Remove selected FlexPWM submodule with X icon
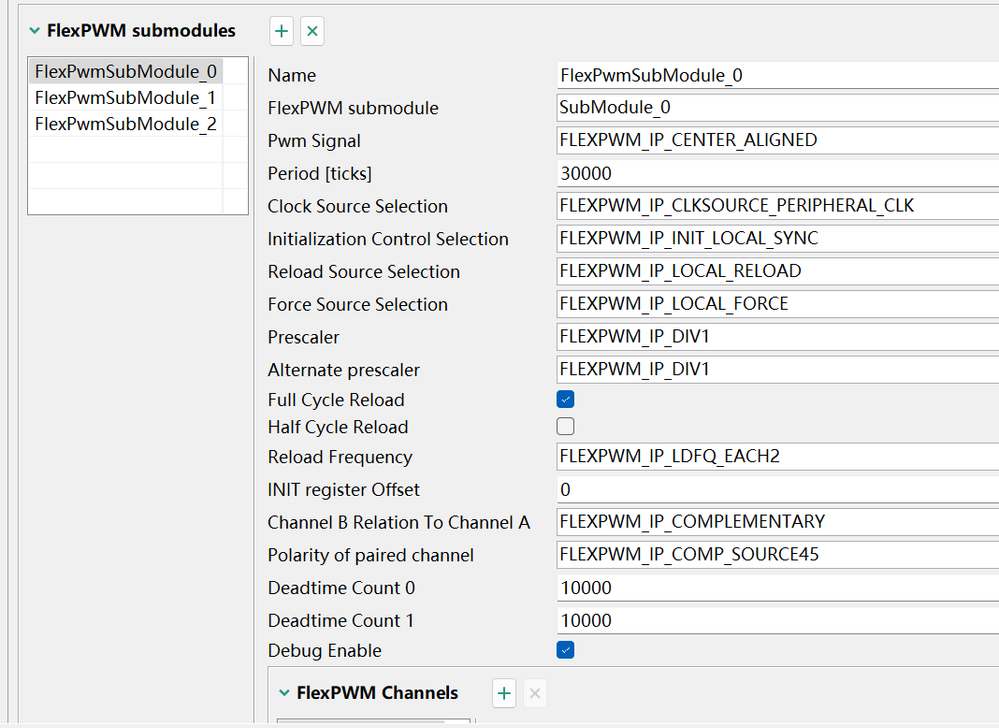 pos(312,32)
